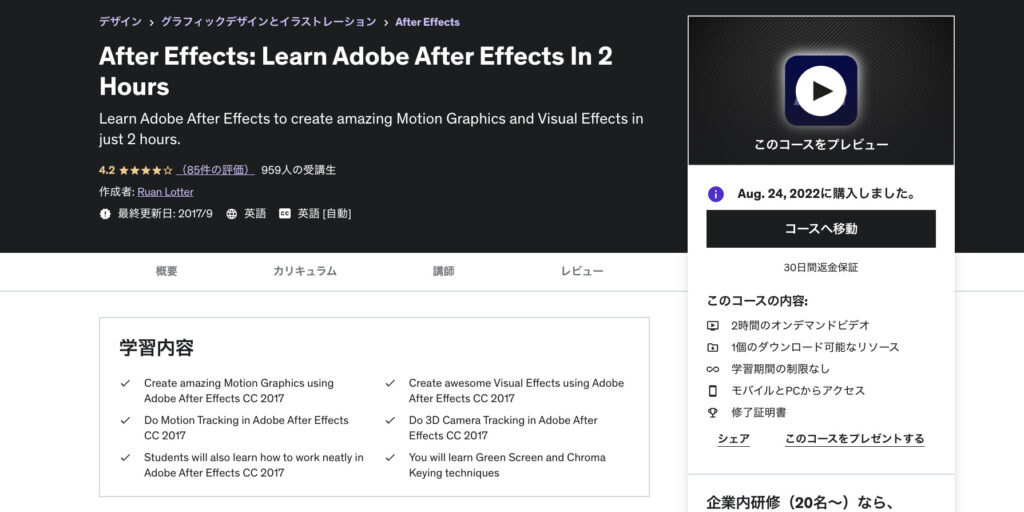This screenshot has height=512, width=1024.
Task: Click the 英語 [自動] caption language text
Action: [324, 214]
